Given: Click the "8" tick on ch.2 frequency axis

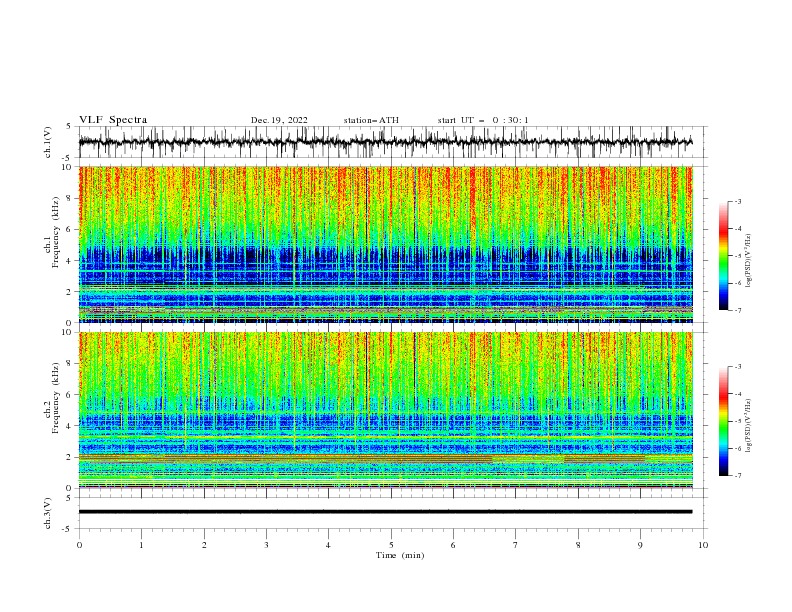Looking at the screenshot, I should 70,364.
